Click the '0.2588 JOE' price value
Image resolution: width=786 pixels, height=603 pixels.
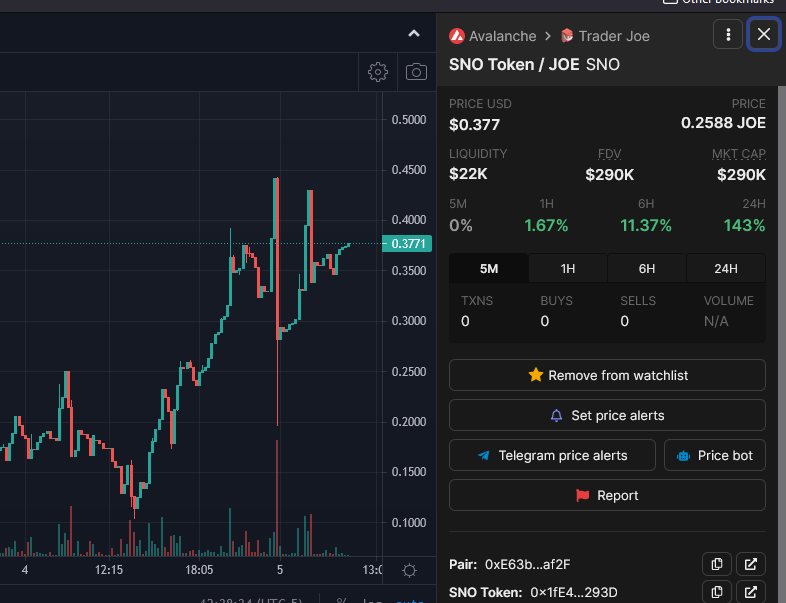click(723, 123)
